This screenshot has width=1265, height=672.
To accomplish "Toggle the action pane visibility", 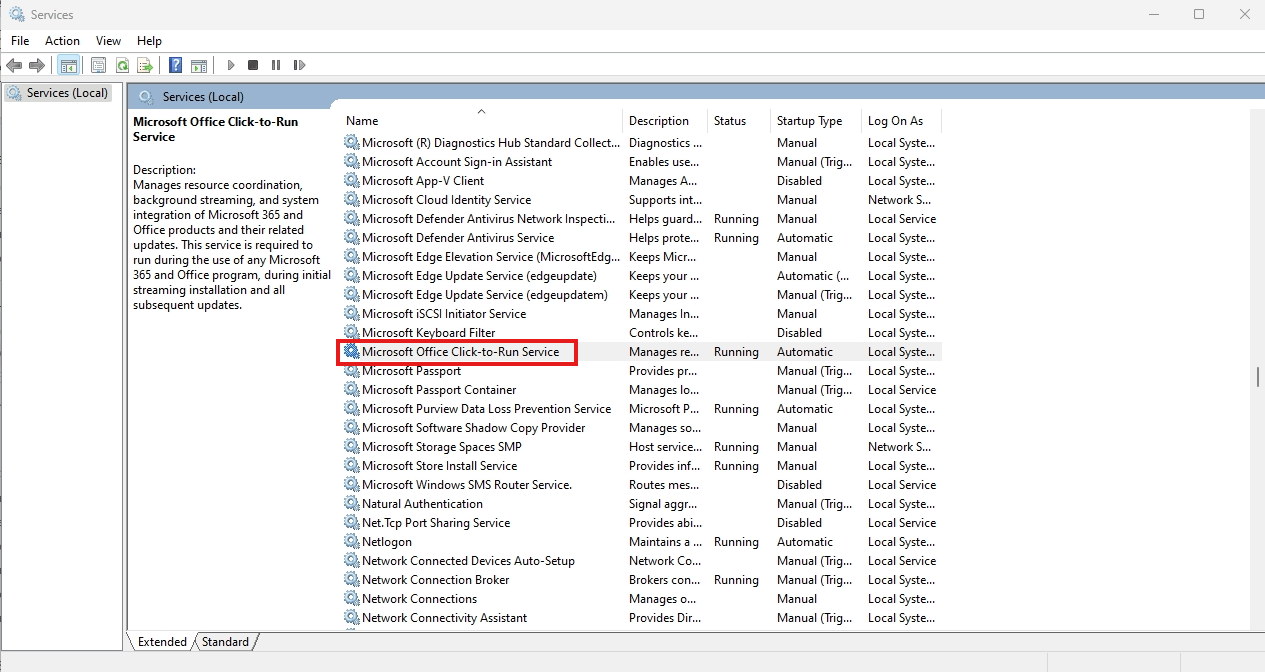I will click(x=199, y=64).
